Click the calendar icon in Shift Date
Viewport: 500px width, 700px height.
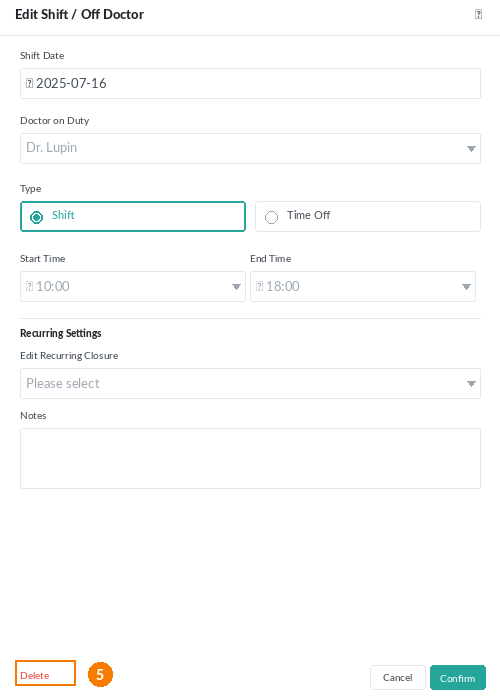[x=29, y=83]
